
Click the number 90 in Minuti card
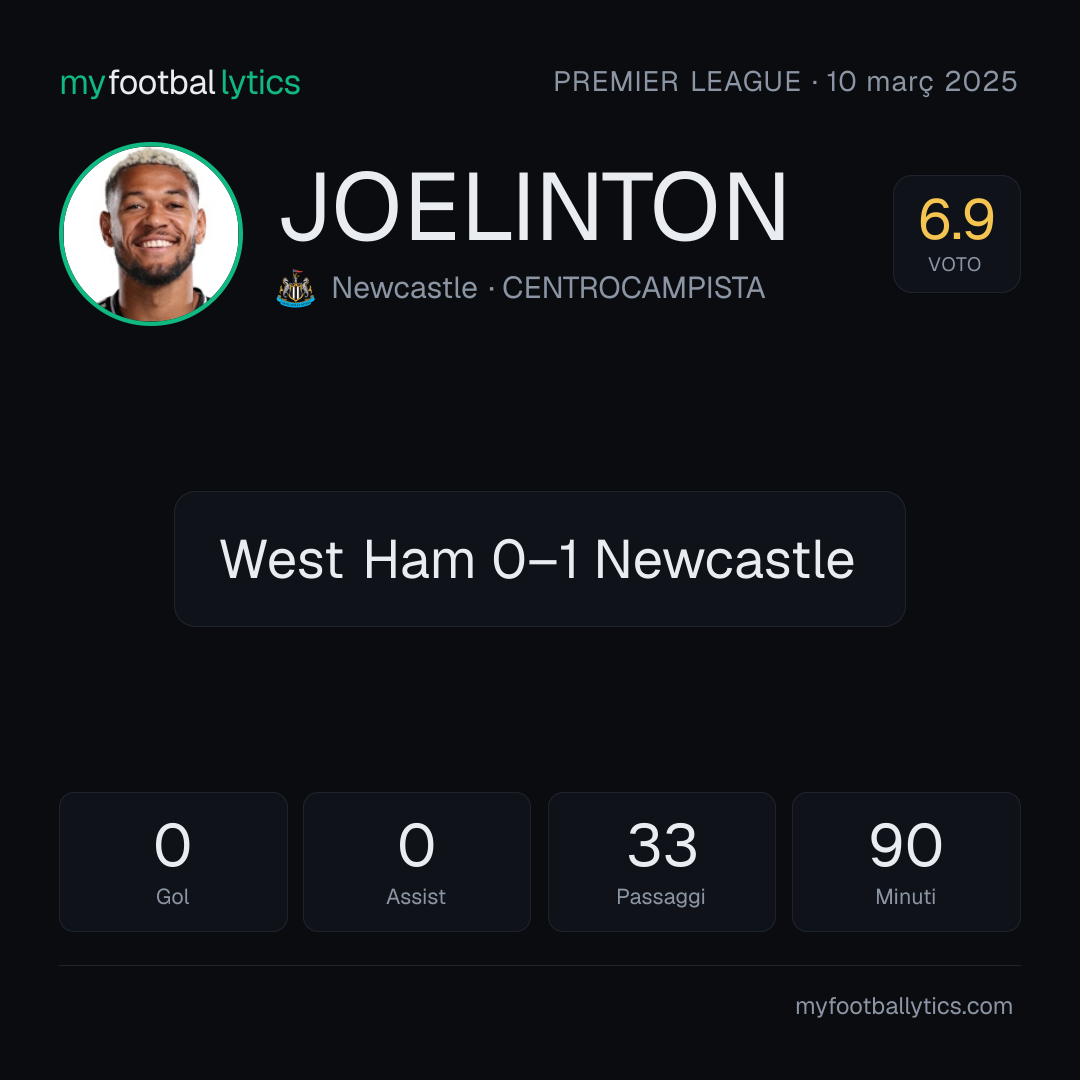(x=906, y=845)
